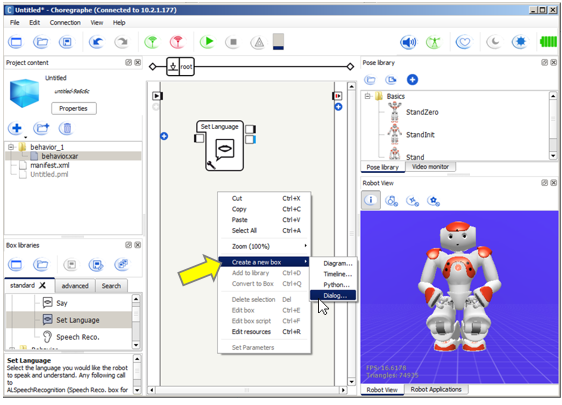Delete project item with trash icon
Image resolution: width=562 pixels, height=405 pixels.
(x=66, y=128)
